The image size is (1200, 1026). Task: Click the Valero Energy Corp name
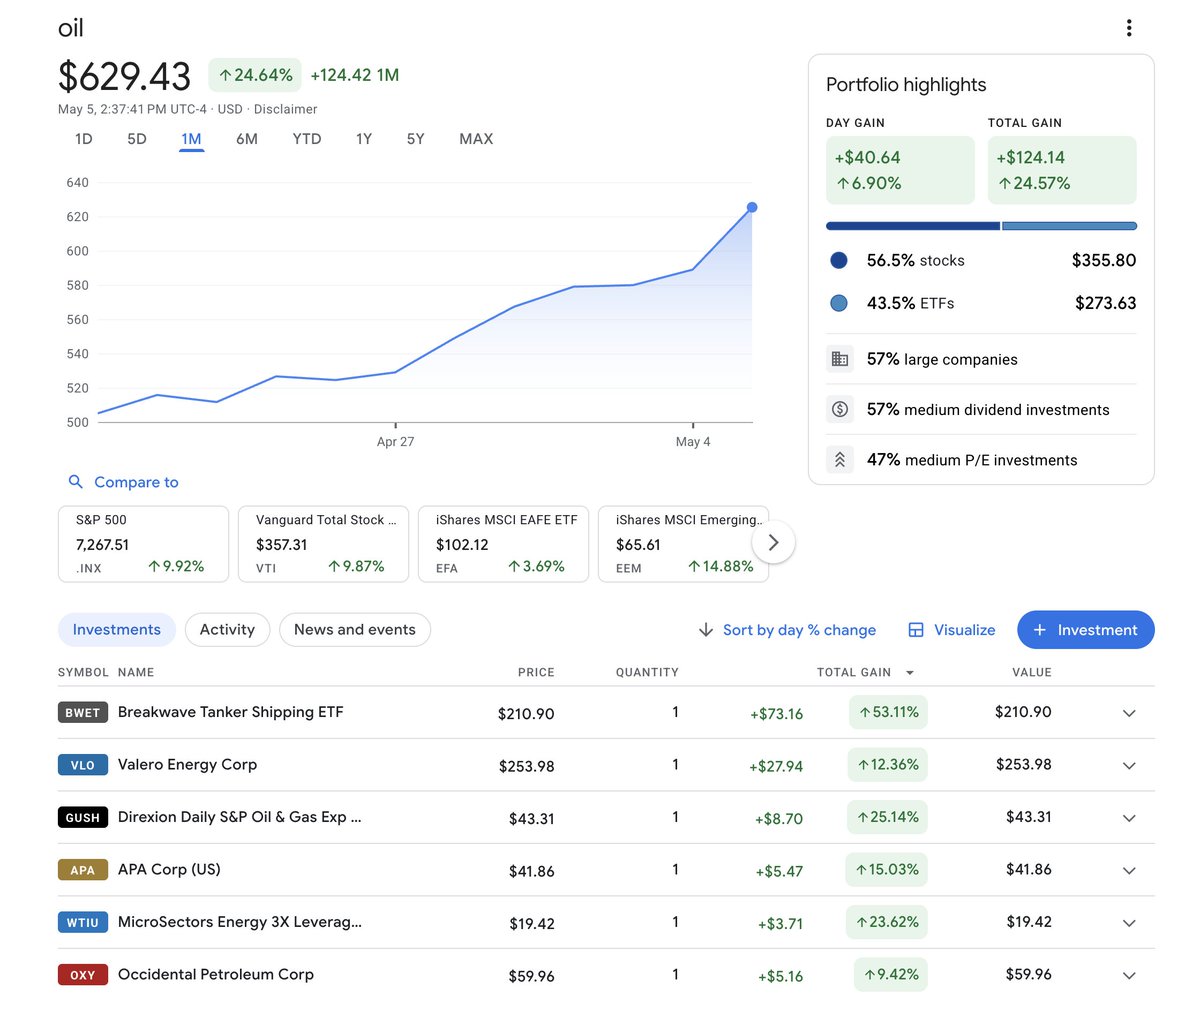point(187,765)
